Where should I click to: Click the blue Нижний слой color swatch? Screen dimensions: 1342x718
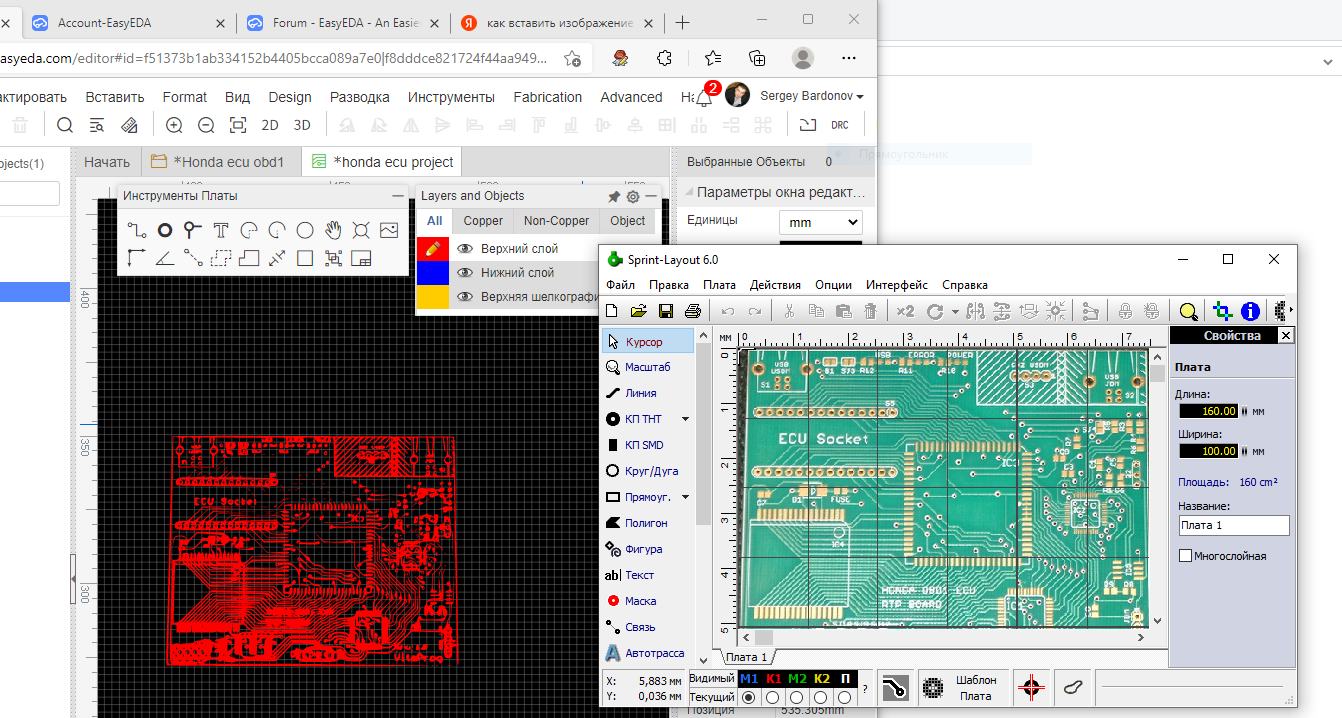point(432,273)
